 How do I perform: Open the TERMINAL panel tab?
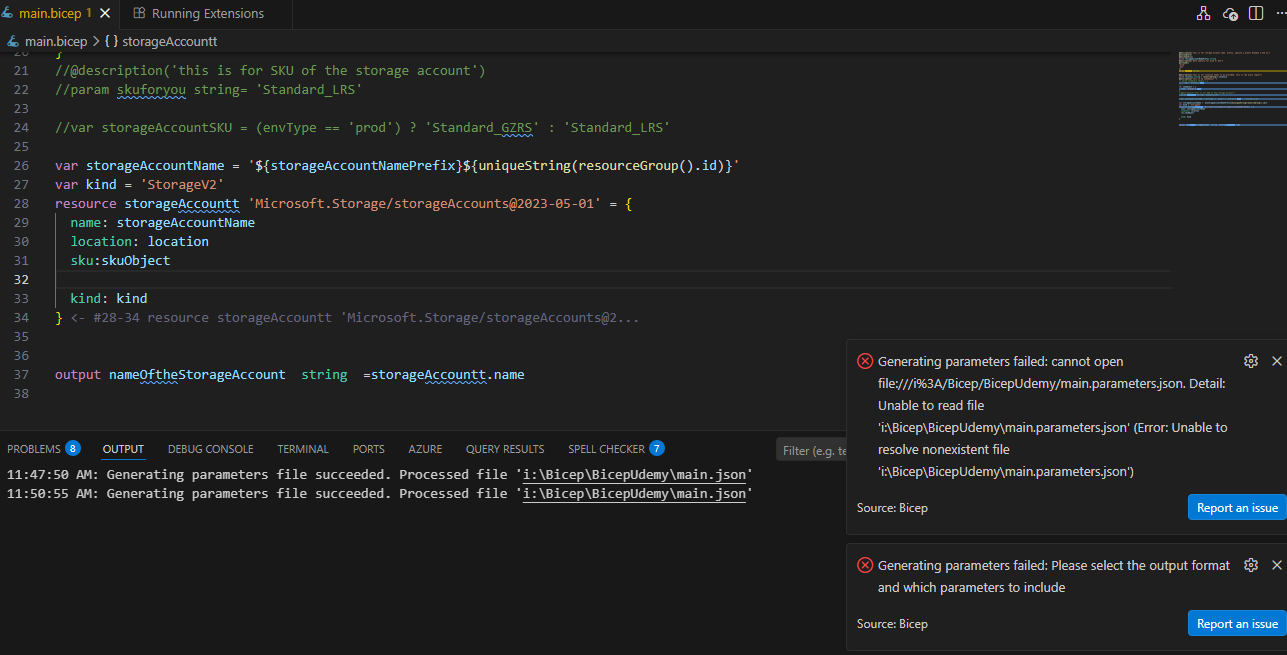(303, 449)
